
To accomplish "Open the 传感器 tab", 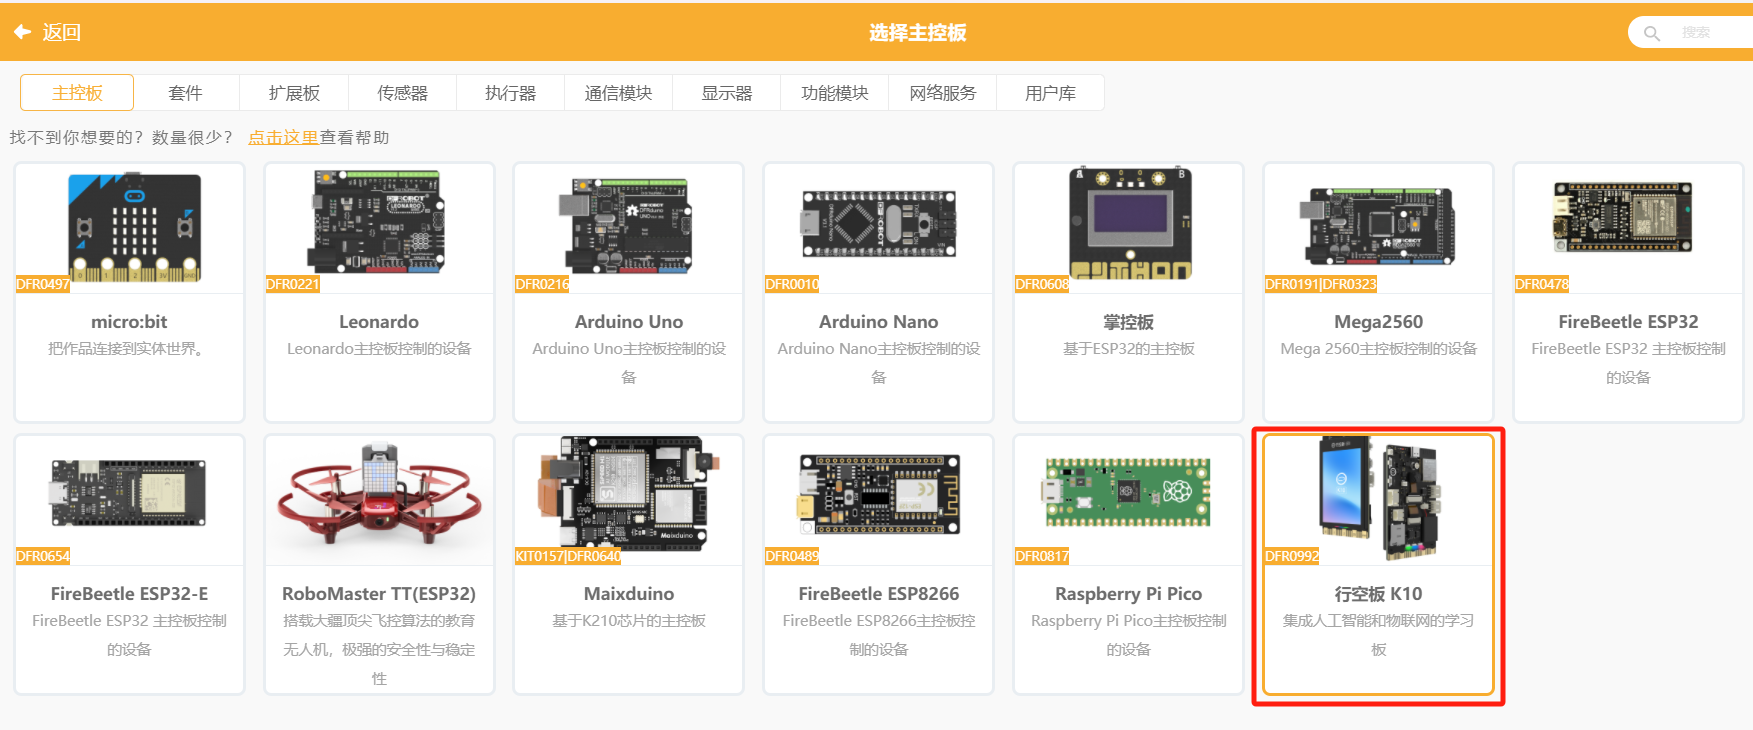I will pos(402,93).
